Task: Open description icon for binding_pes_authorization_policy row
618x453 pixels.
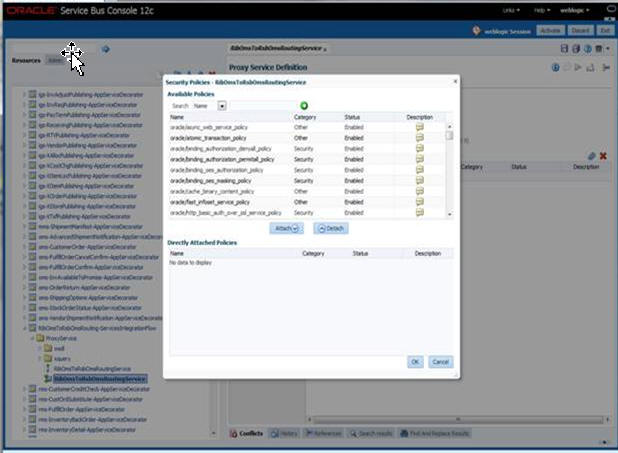Action: [420, 170]
